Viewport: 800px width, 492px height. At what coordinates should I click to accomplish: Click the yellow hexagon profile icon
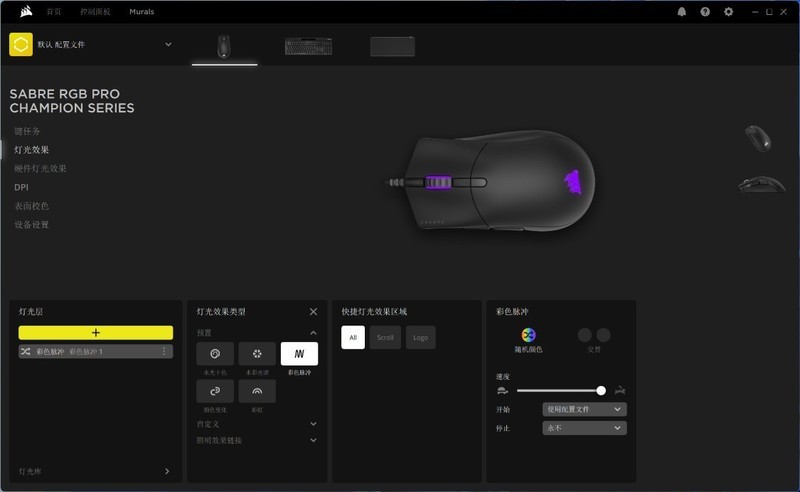coord(21,44)
